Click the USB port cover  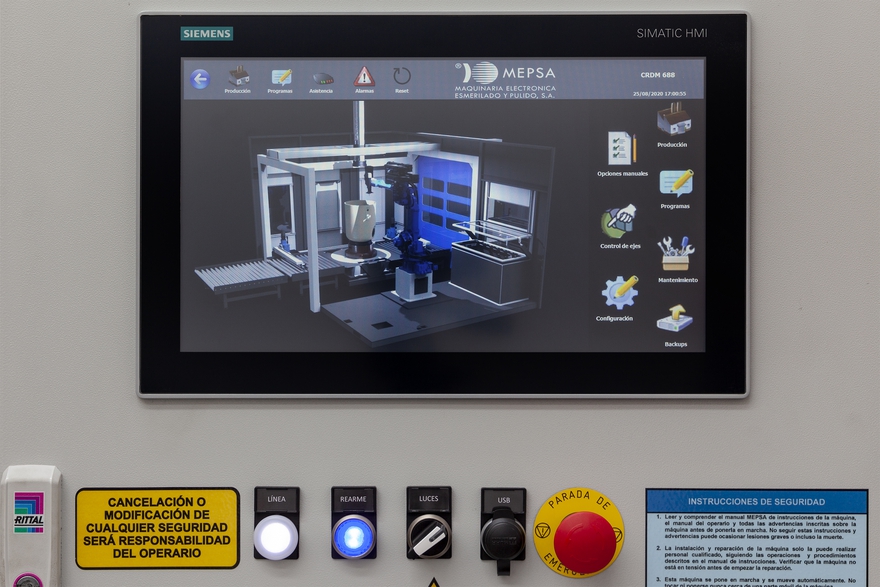tap(502, 536)
